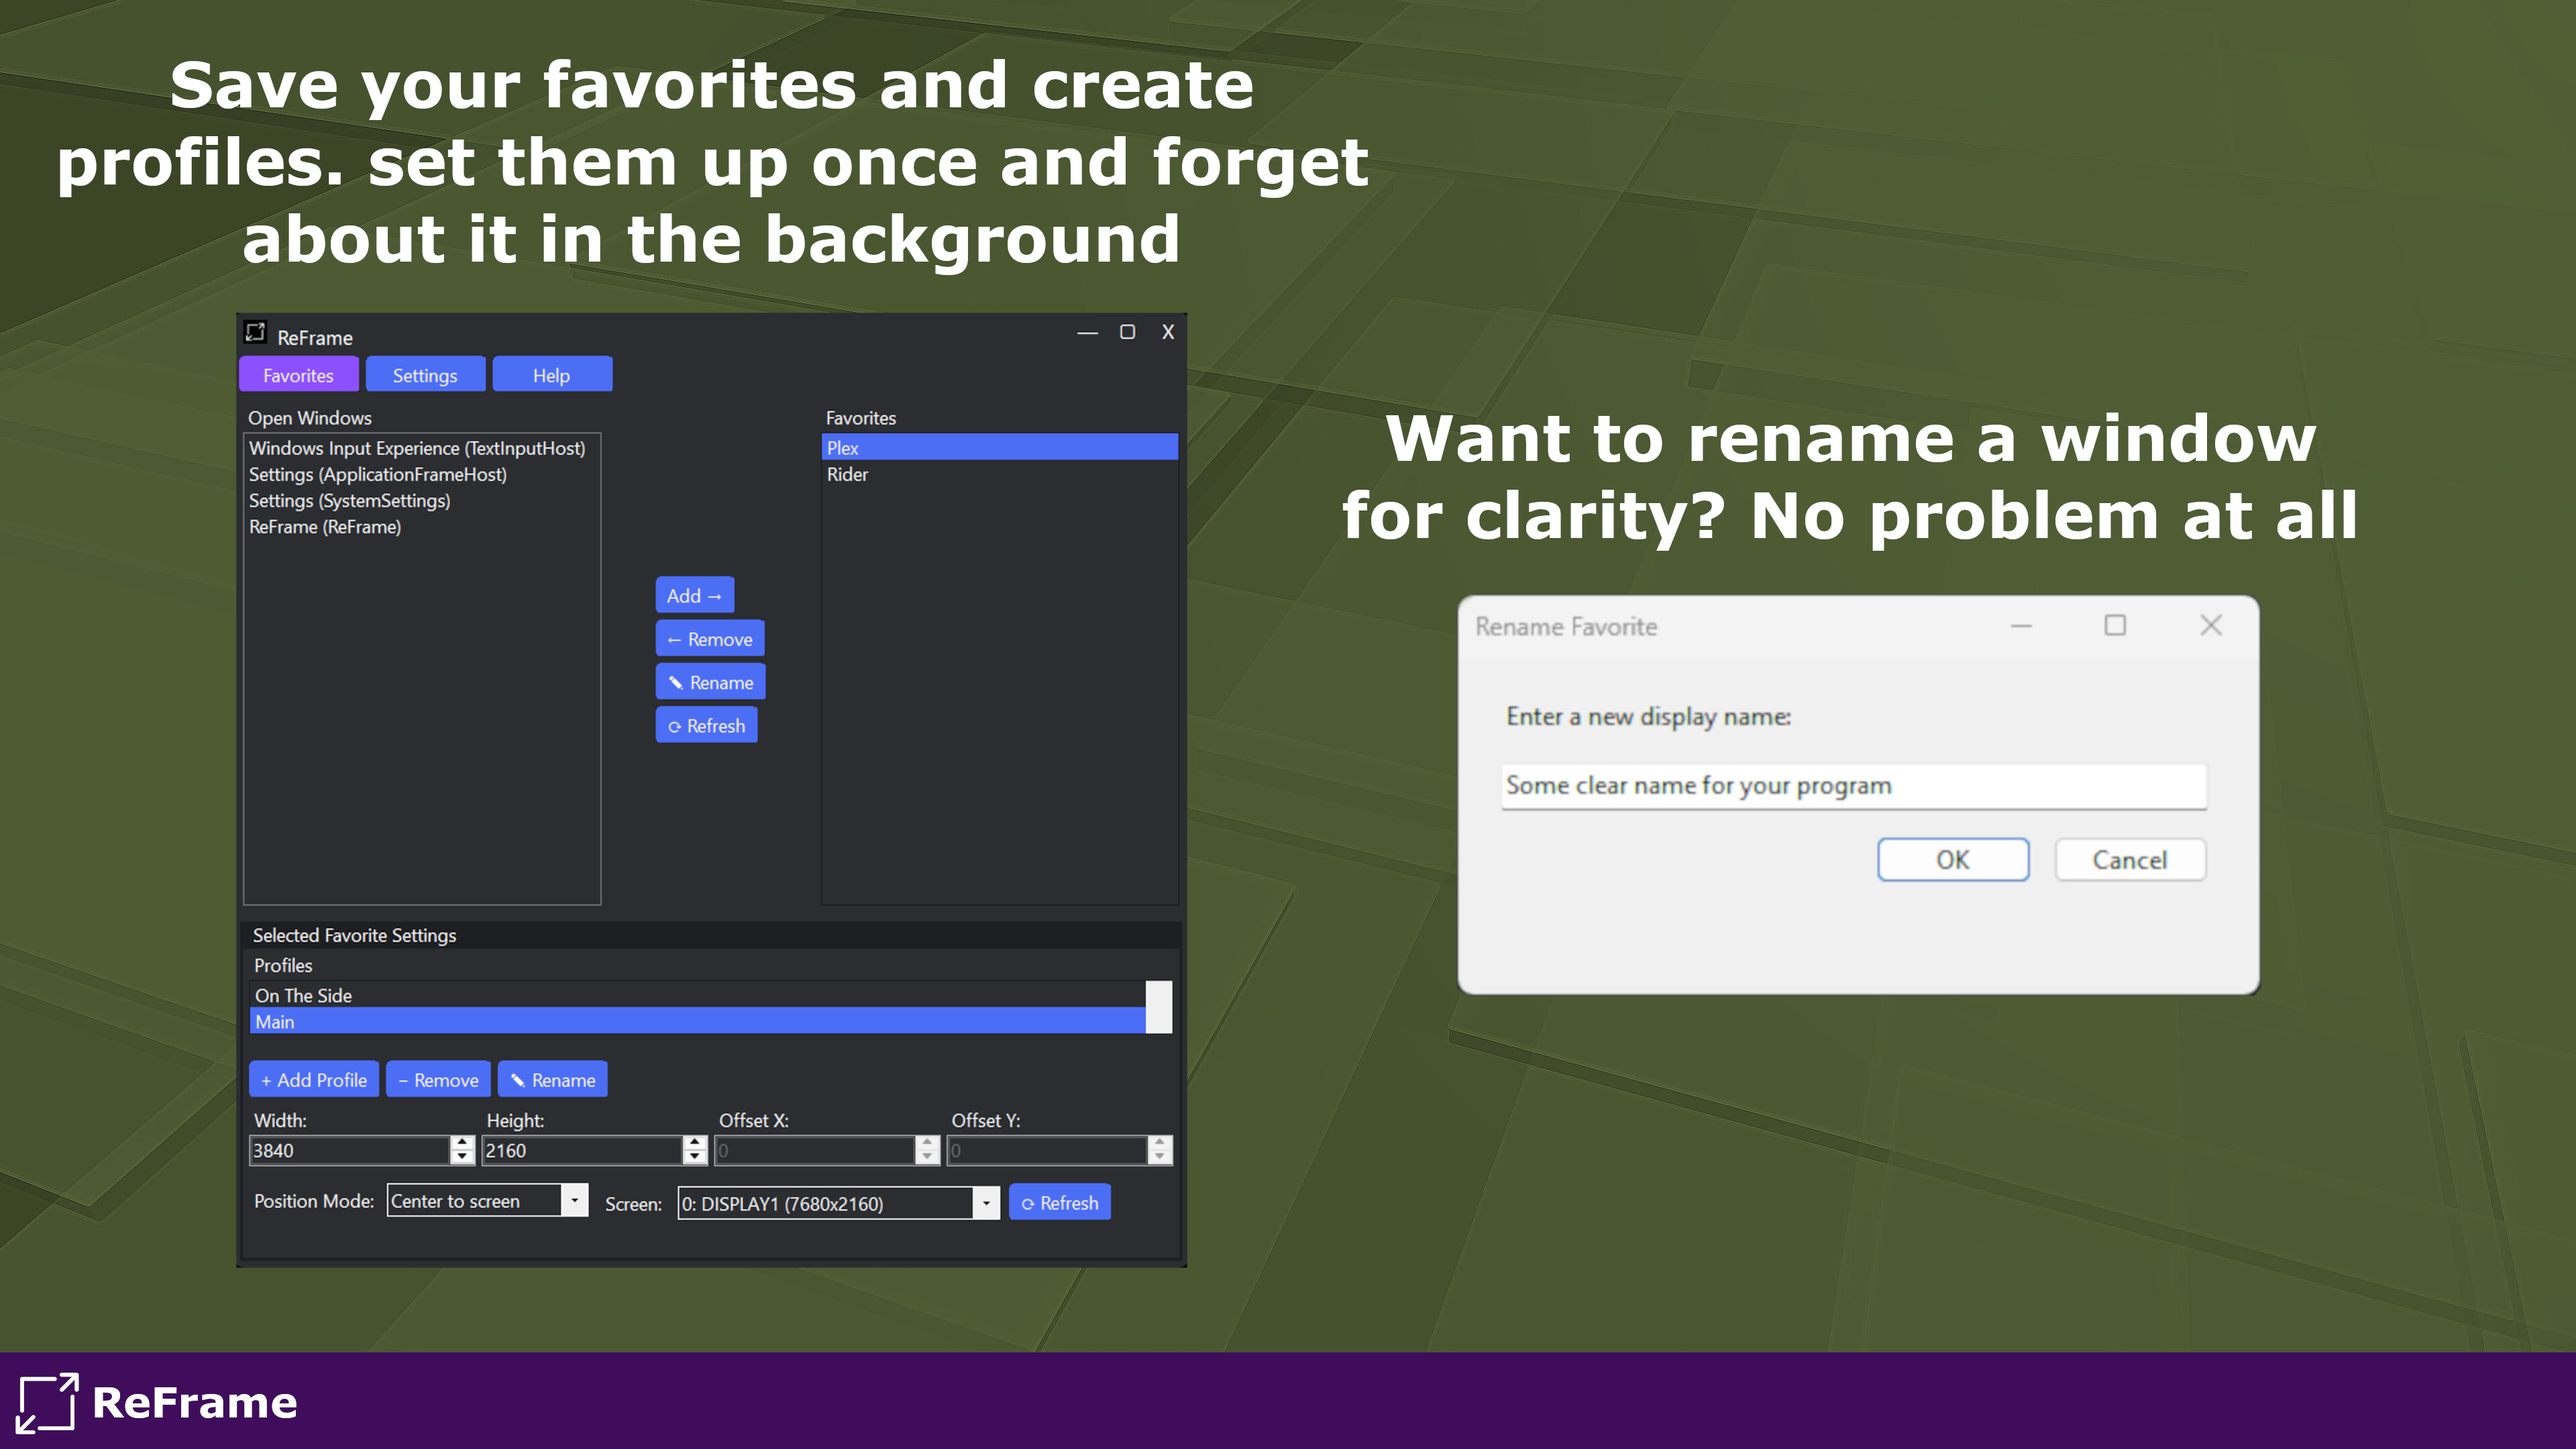Click the circular Refresh icon below Rename
Image resolution: width=2576 pixels, height=1449 pixels.
(x=675, y=725)
